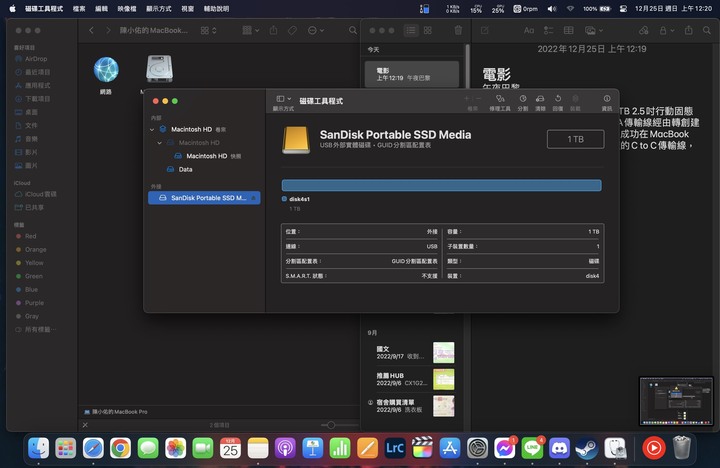720x468 pixels.
Task: Go back in the Finder window
Action: (91, 30)
